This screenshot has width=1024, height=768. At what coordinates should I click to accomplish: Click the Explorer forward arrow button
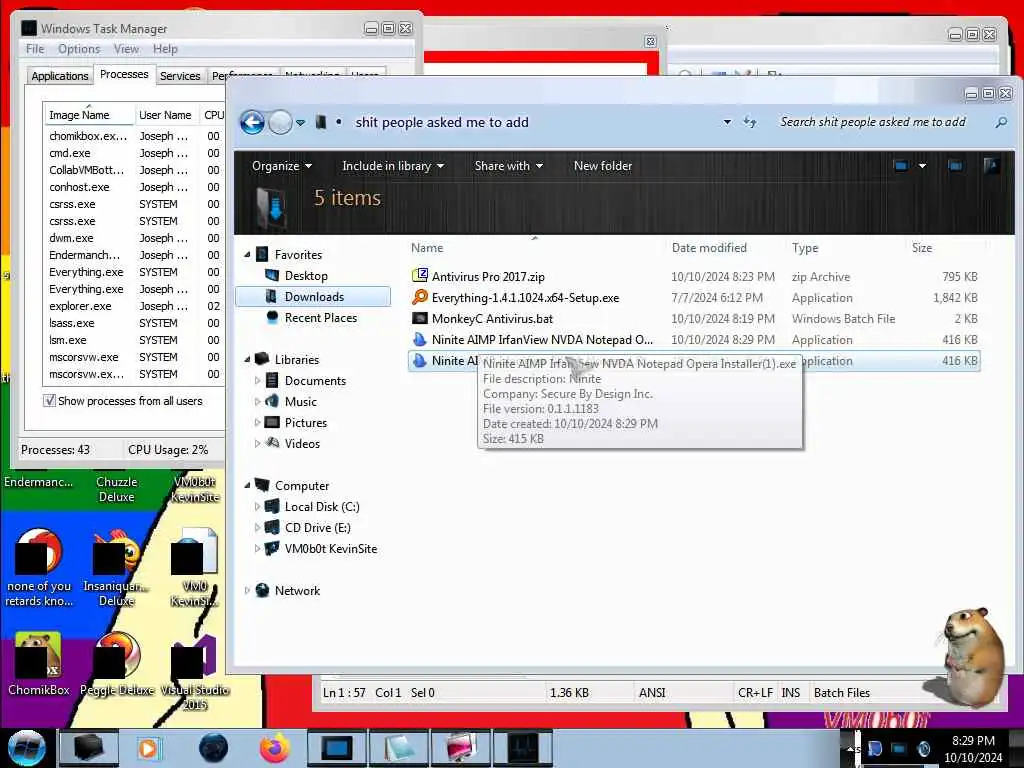(x=280, y=122)
